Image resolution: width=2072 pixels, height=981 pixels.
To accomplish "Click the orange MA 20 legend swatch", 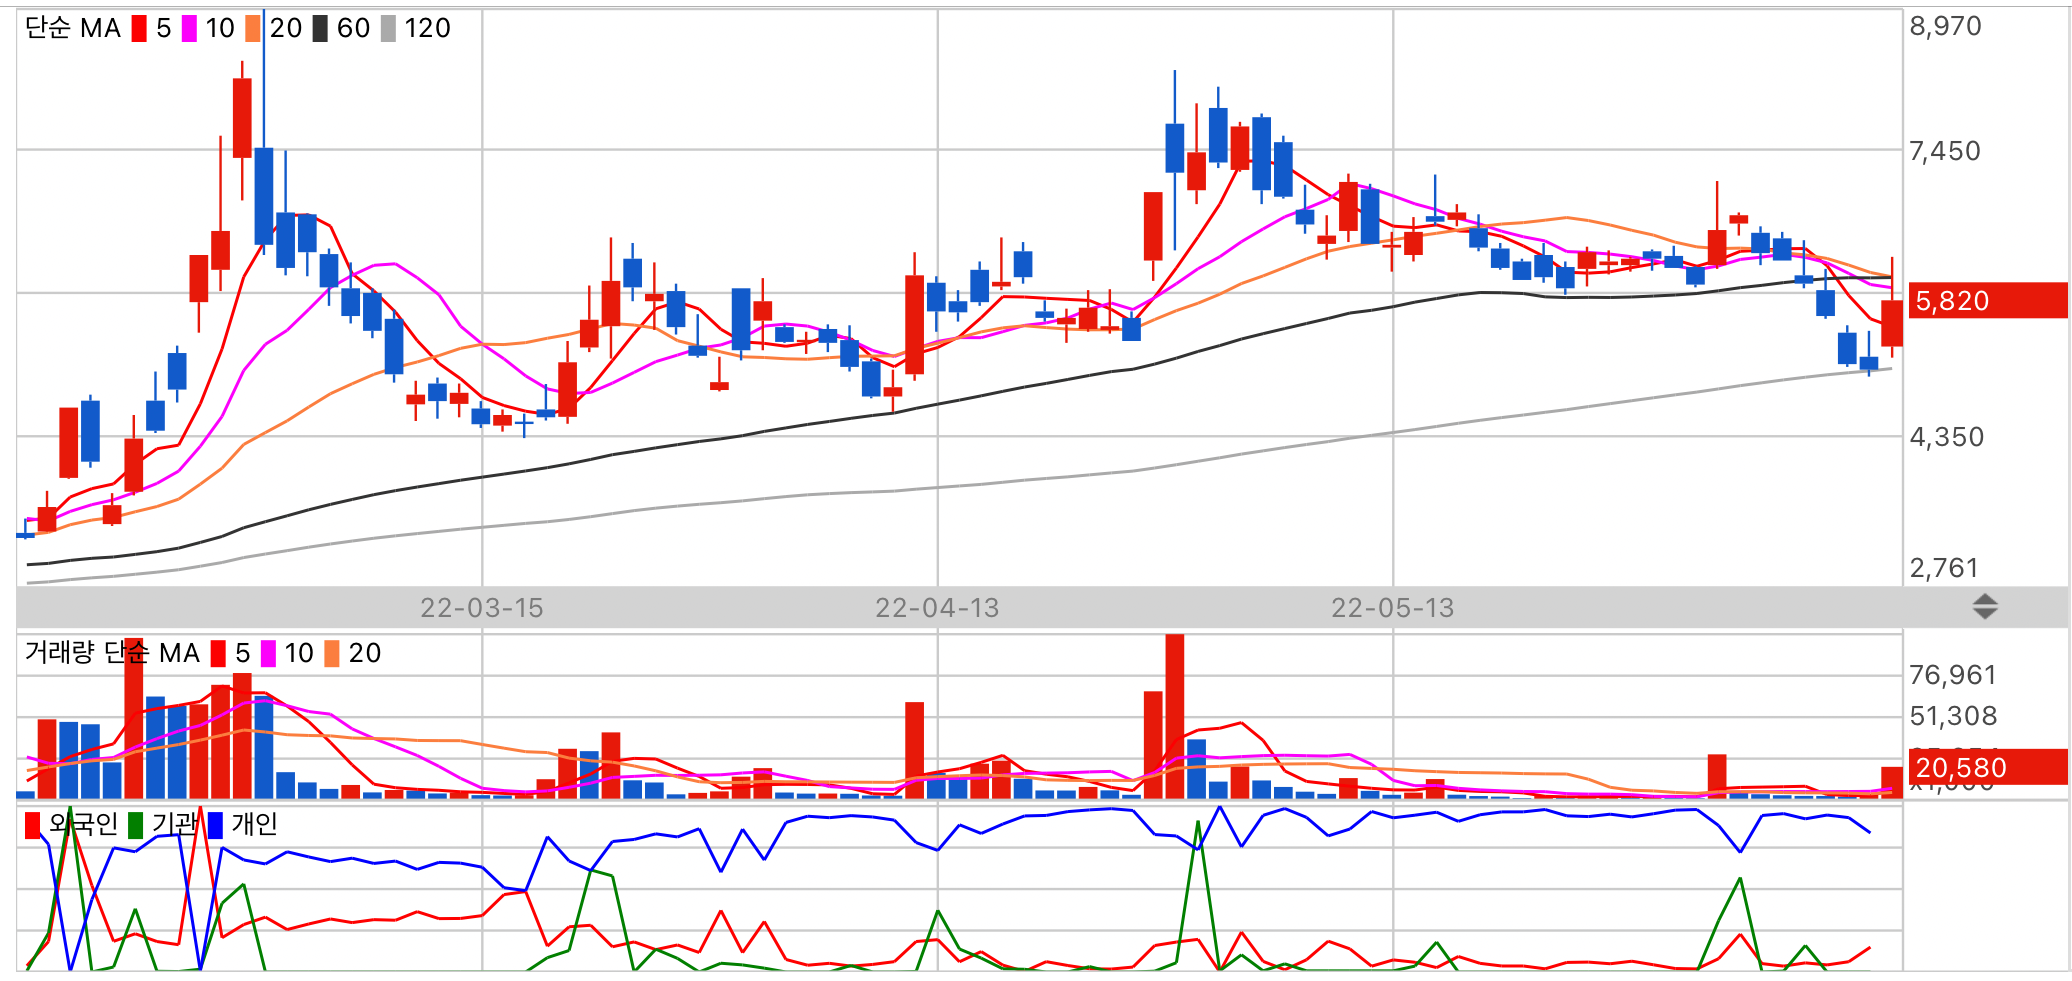I will pos(253,28).
